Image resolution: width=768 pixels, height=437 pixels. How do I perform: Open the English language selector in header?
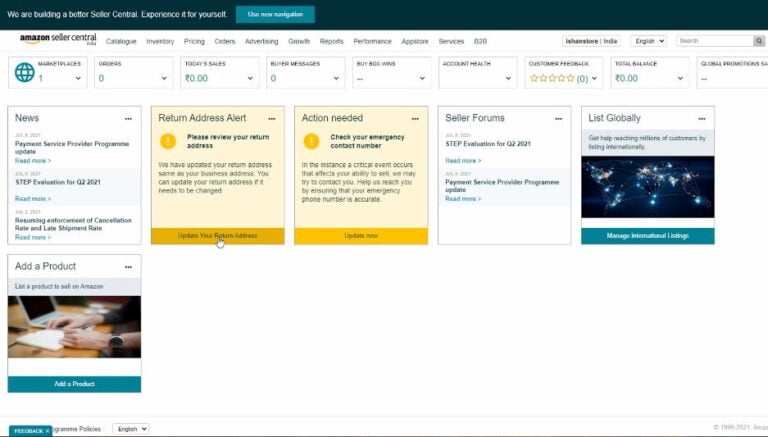click(648, 41)
